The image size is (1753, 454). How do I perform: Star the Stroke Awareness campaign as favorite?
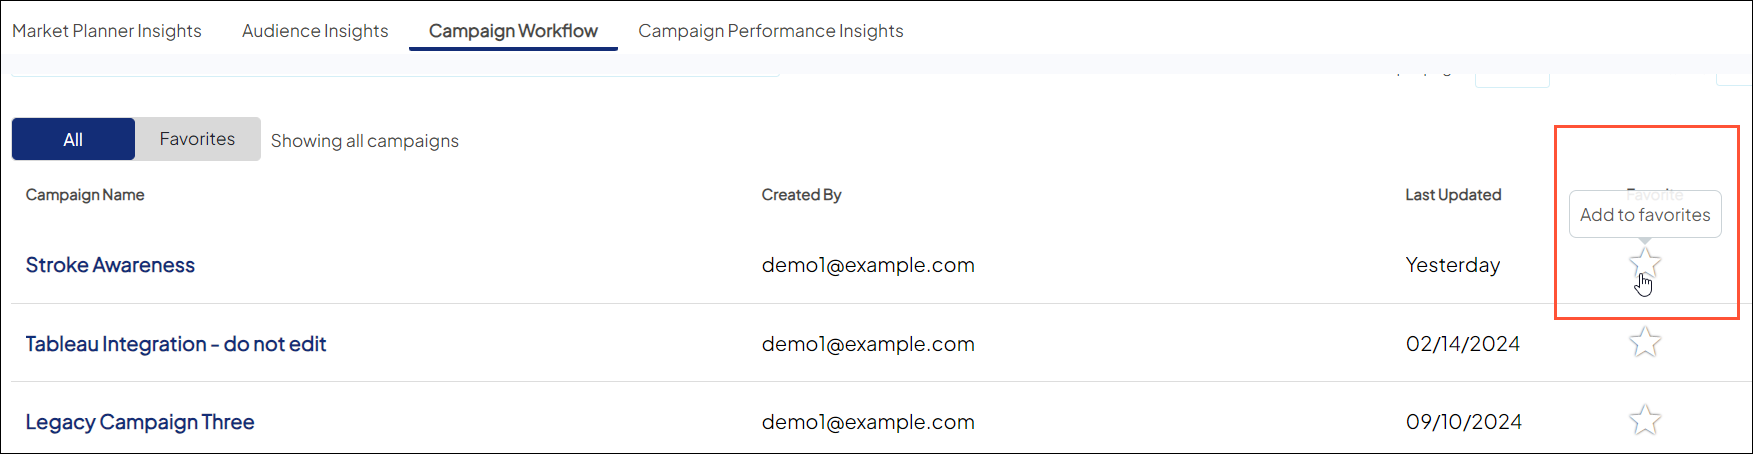point(1645,264)
